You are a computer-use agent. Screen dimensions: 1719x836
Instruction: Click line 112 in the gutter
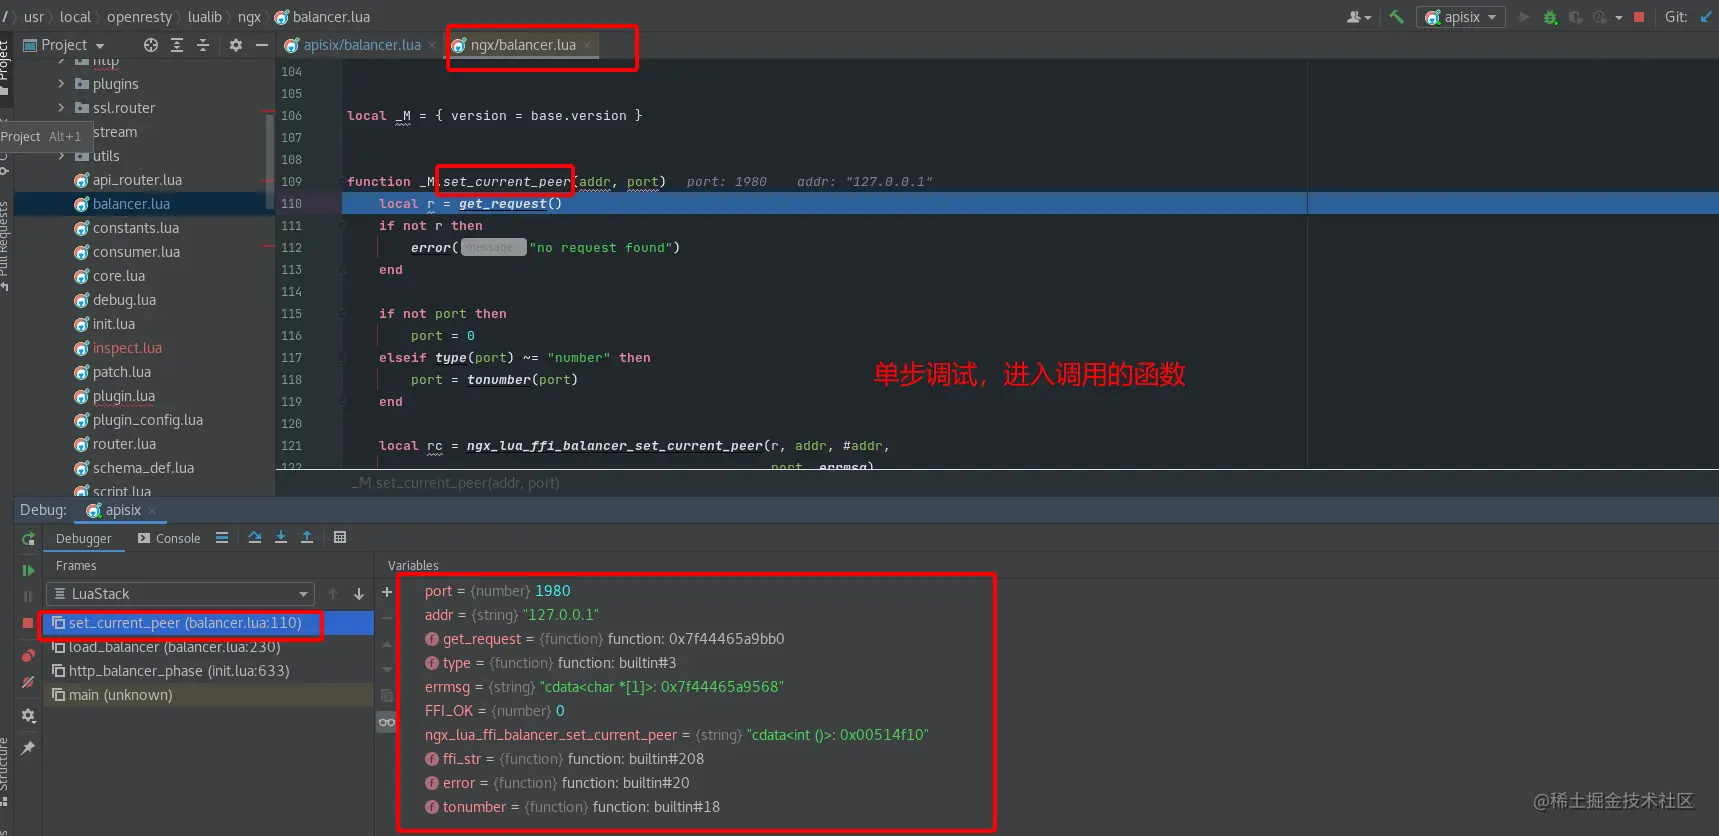point(291,248)
